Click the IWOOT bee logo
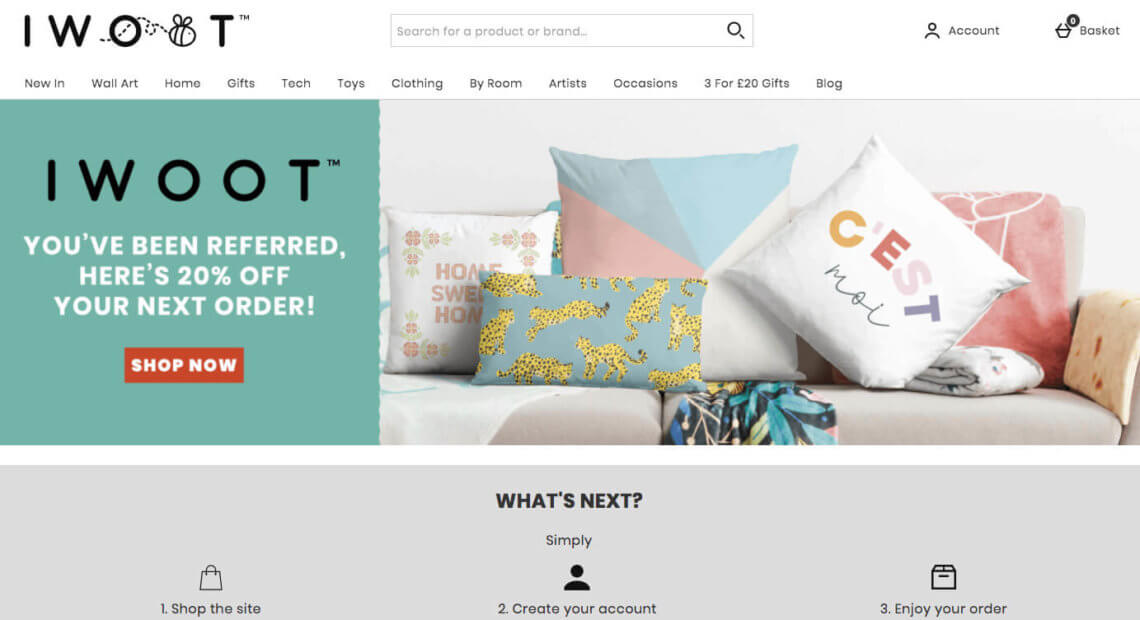Screen dimensions: 1140x620 pos(137,31)
